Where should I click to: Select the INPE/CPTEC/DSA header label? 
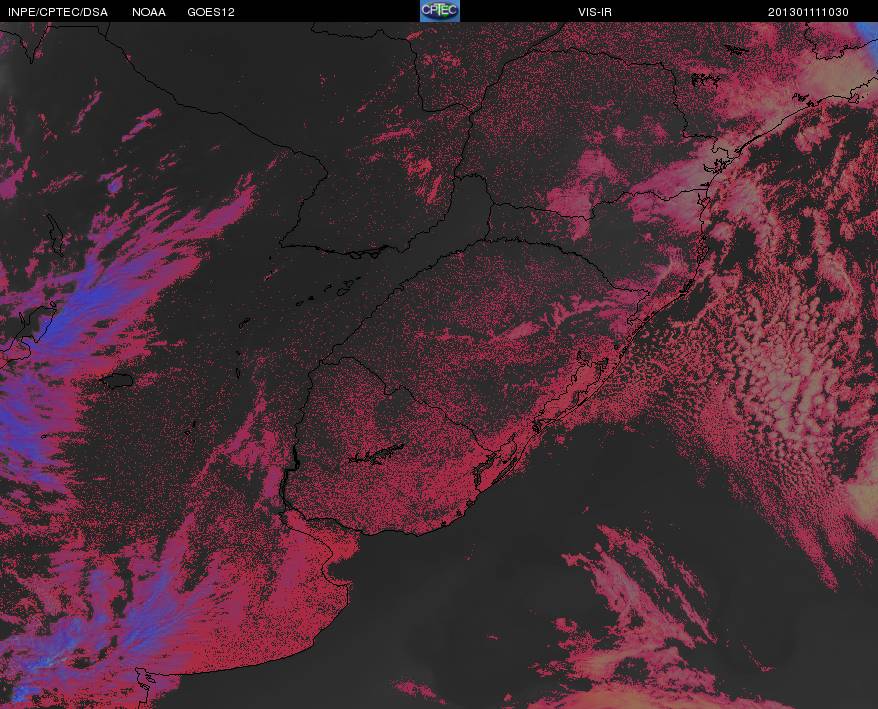point(58,12)
